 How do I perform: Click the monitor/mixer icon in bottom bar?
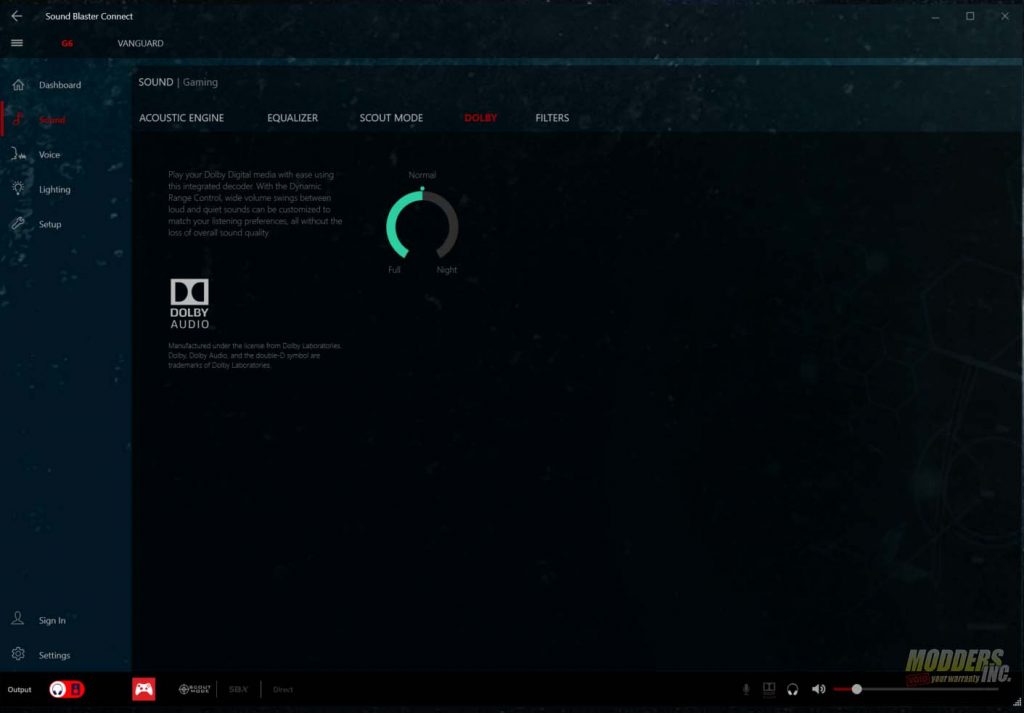[769, 689]
